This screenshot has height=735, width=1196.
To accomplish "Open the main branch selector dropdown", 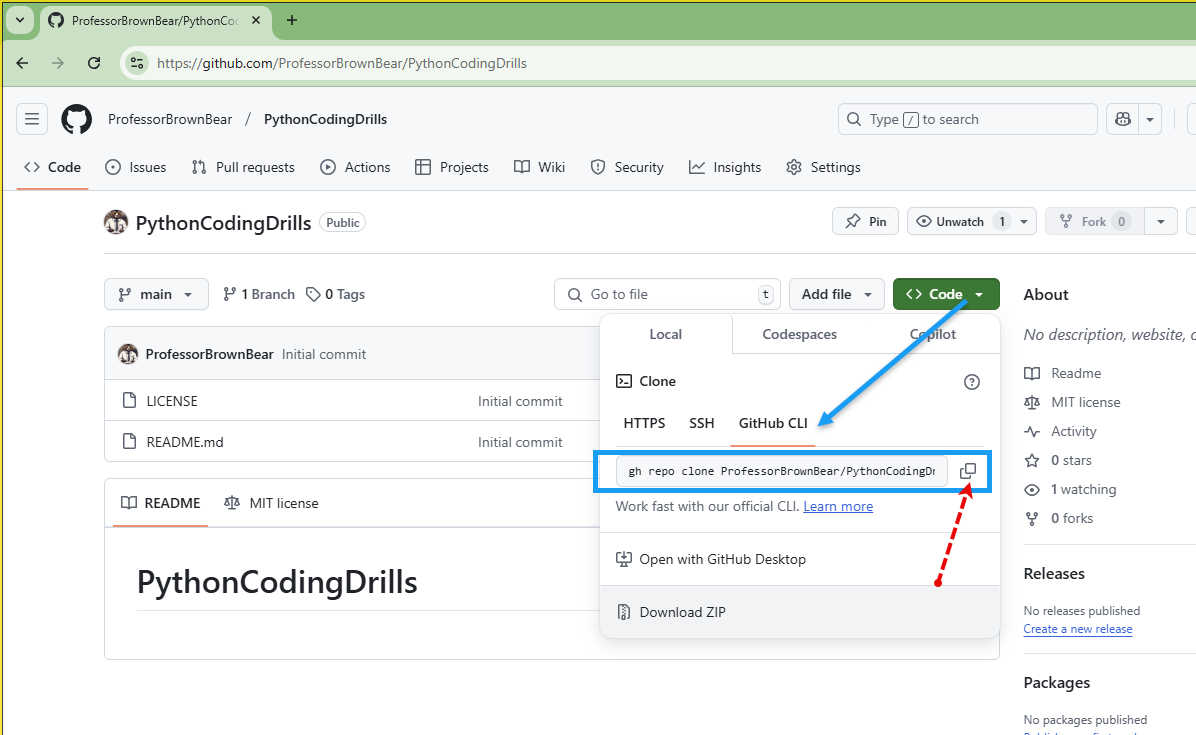I will (156, 294).
